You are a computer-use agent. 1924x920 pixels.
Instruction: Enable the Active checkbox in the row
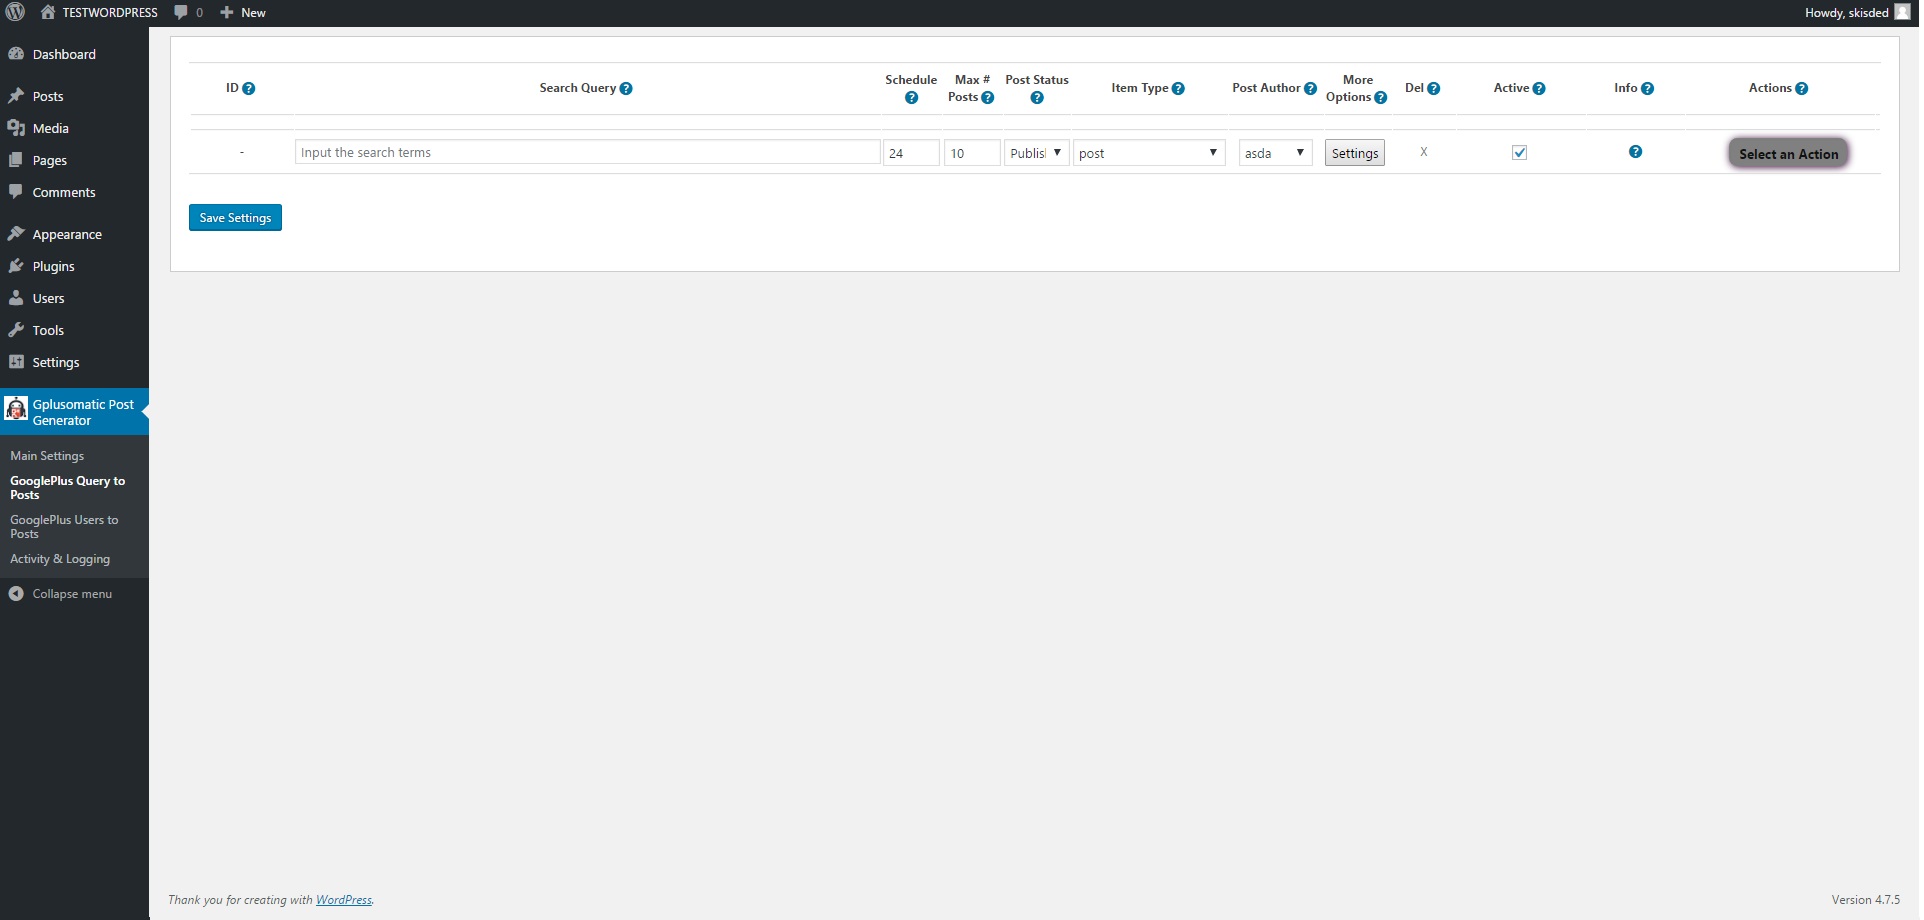tap(1519, 152)
